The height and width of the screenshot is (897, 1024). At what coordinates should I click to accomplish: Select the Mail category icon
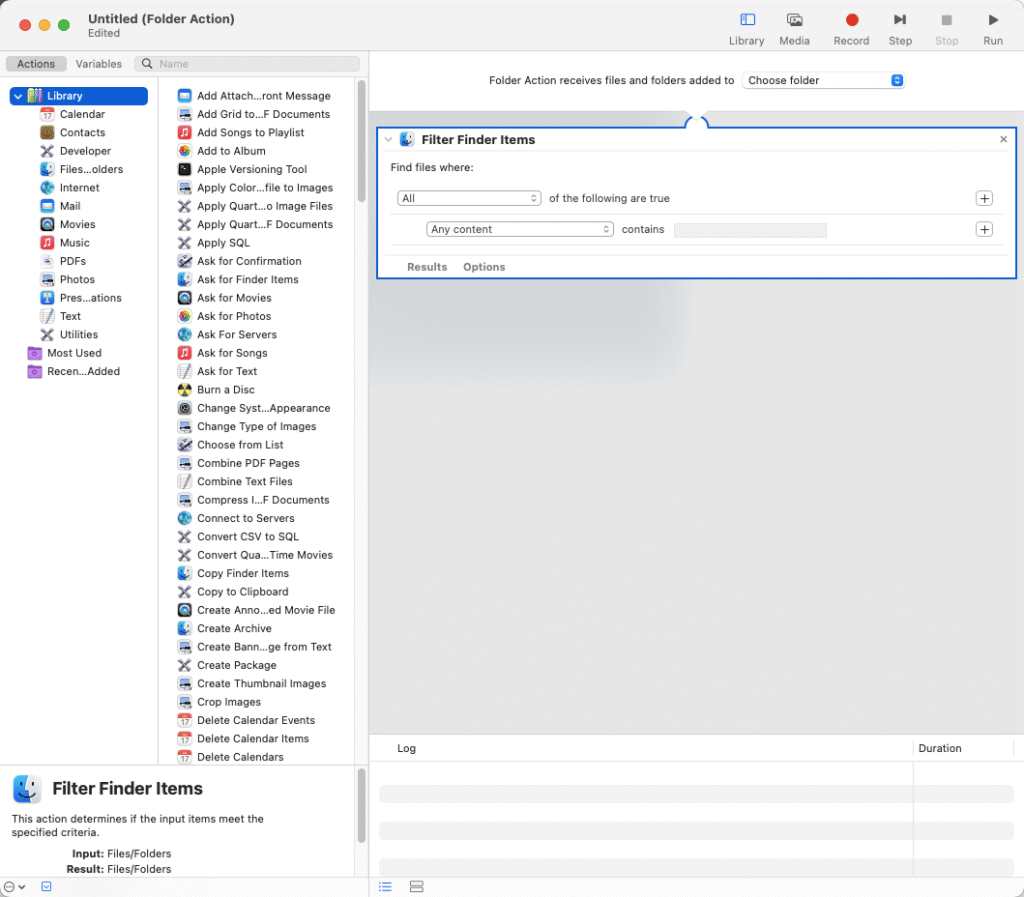coord(47,206)
